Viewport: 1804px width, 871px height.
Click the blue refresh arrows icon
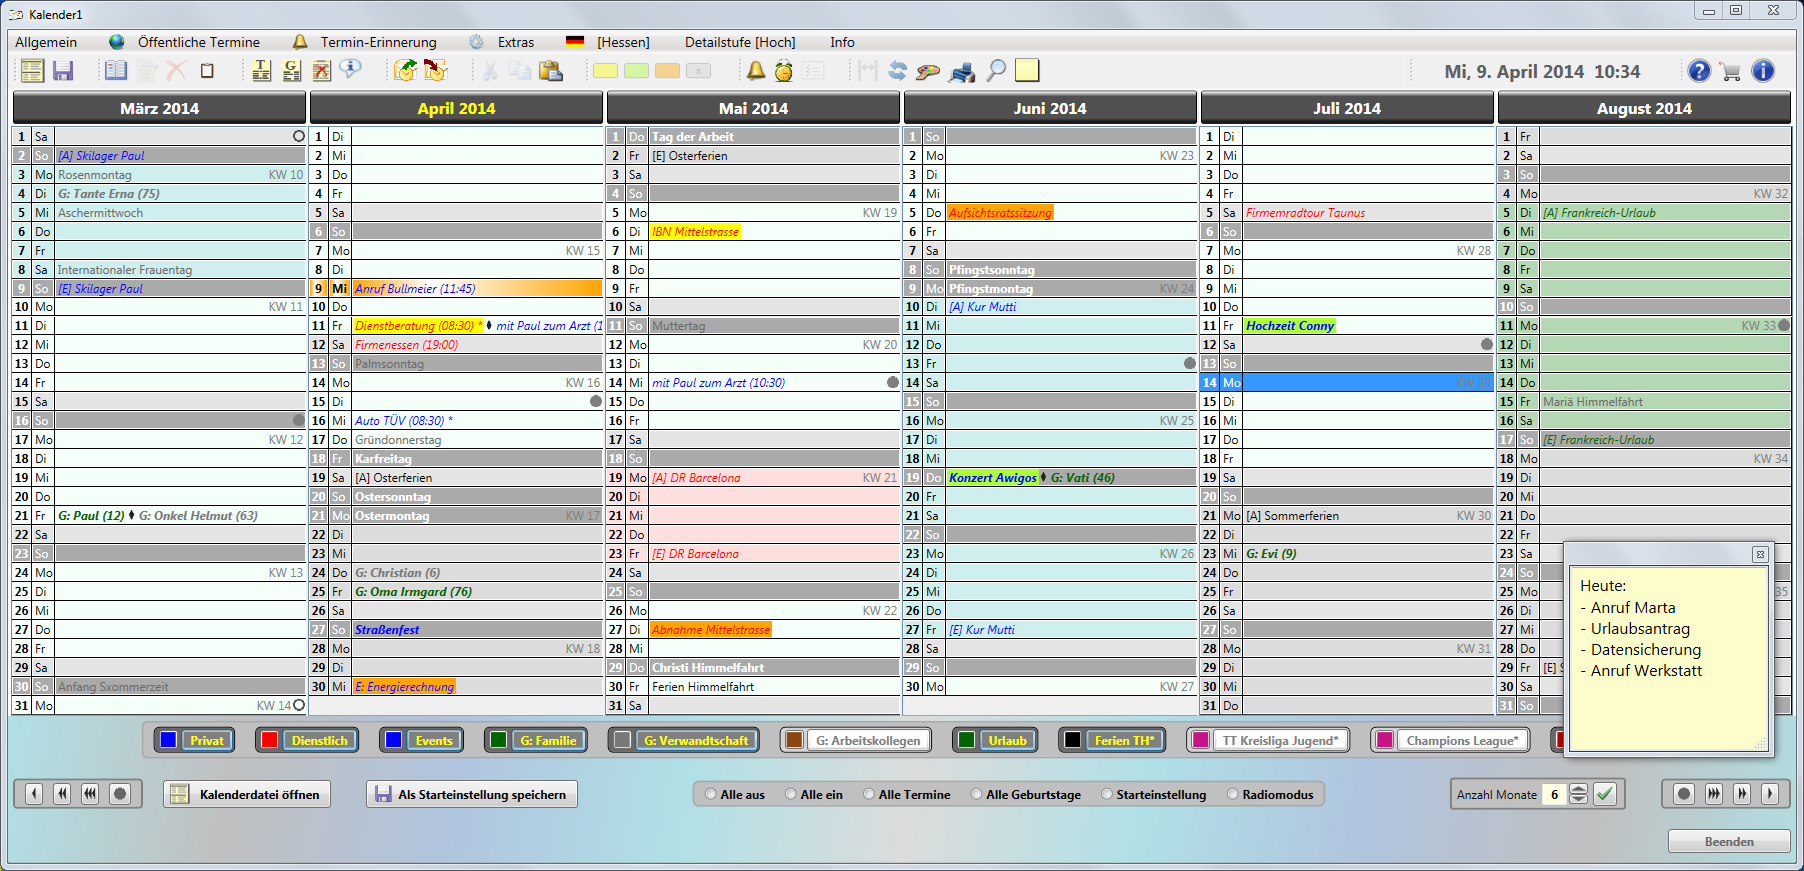click(897, 71)
